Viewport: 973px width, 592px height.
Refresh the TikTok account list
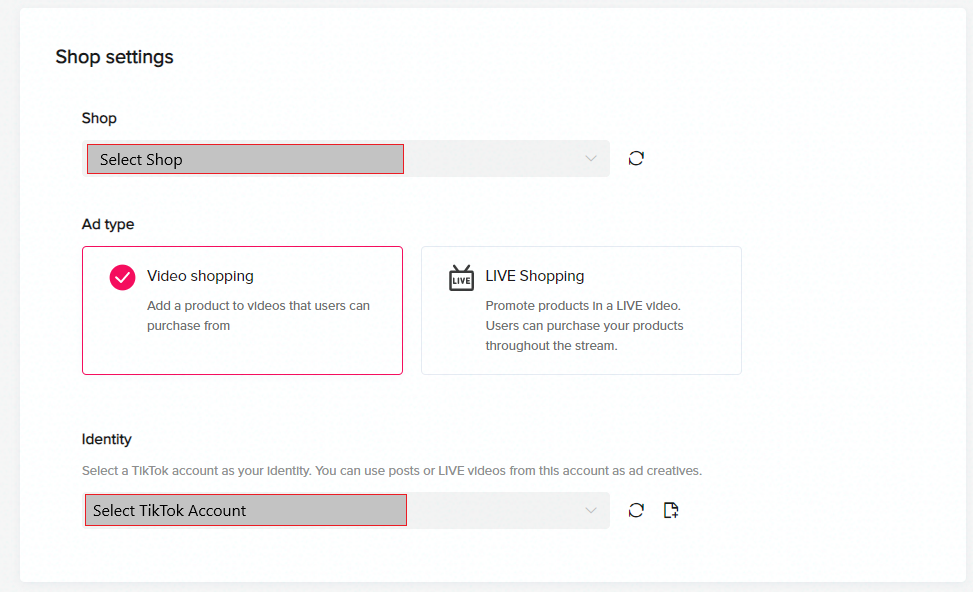636,510
